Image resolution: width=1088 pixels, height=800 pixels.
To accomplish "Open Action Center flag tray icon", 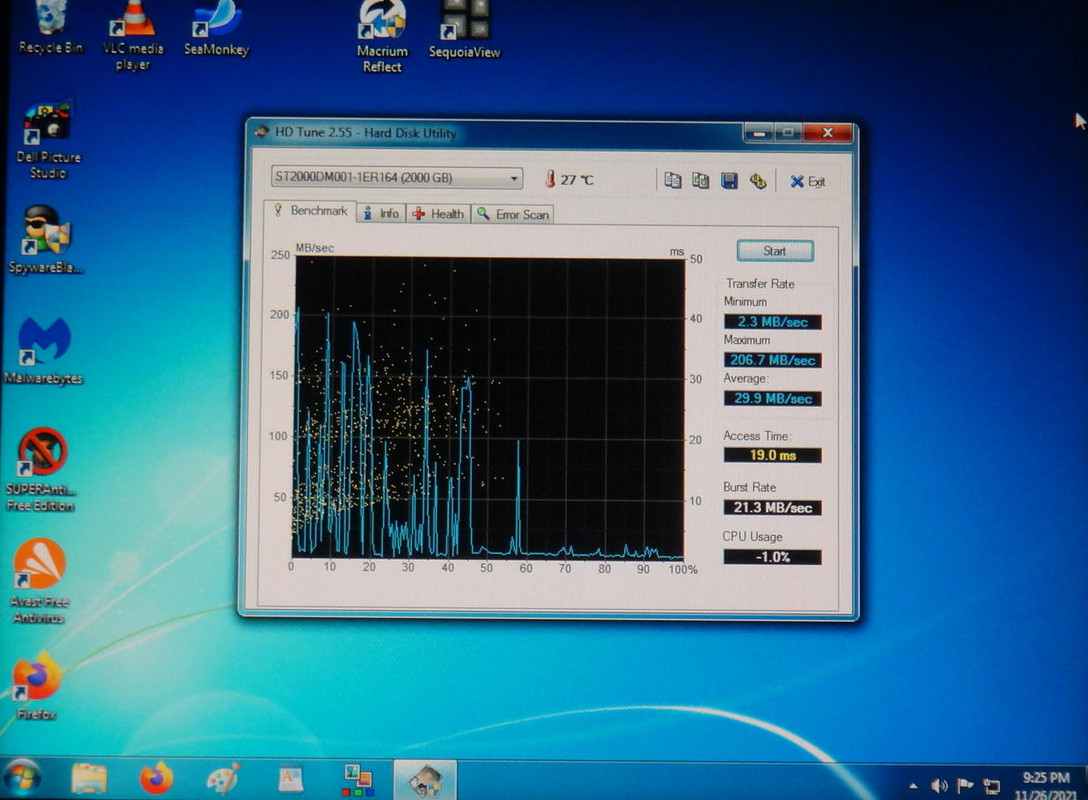I will click(964, 786).
